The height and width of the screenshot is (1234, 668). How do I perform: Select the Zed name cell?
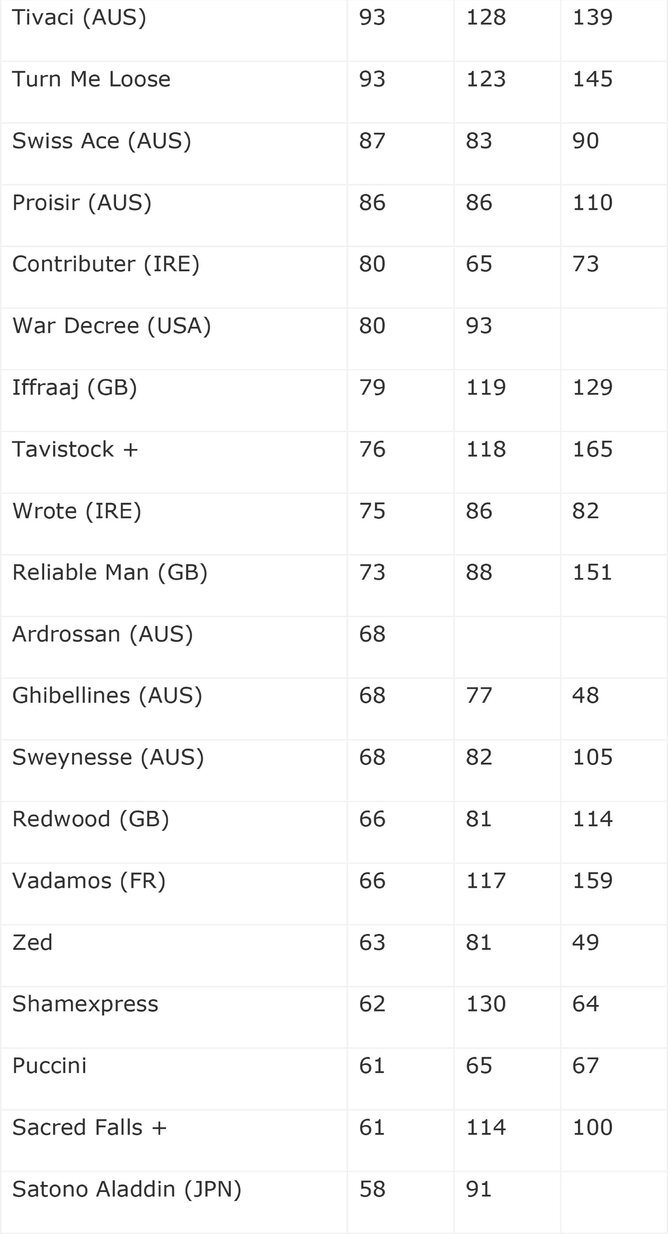[33, 943]
